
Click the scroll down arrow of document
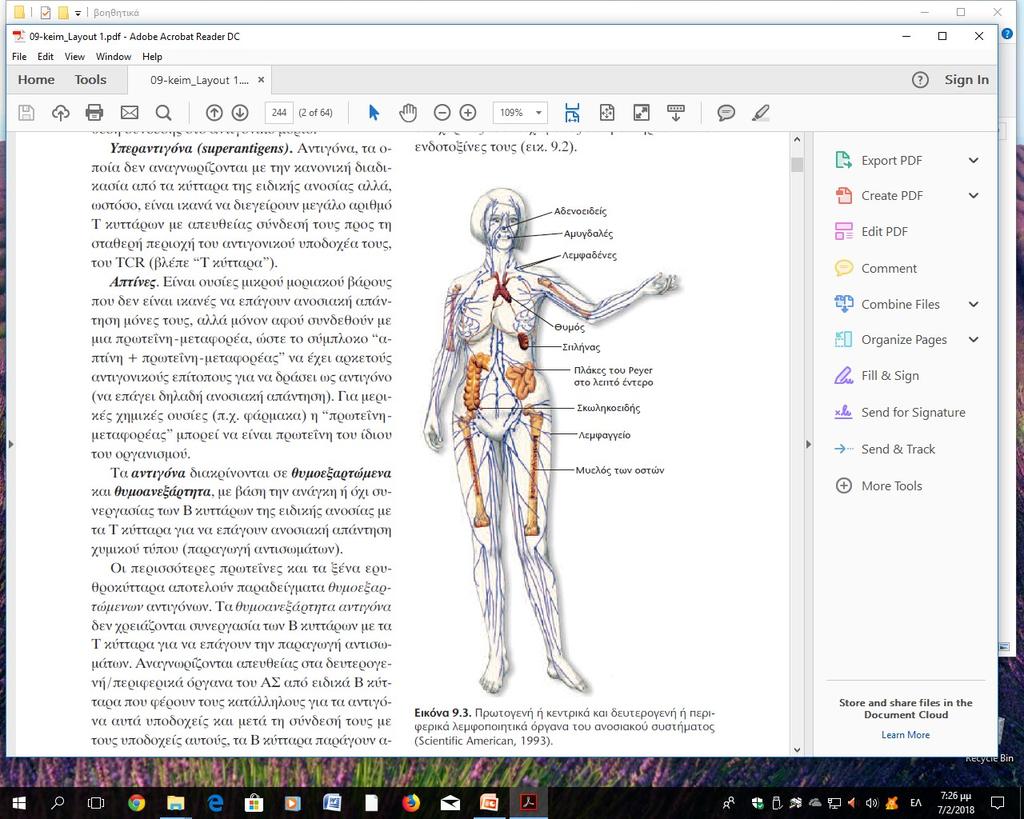(797, 750)
